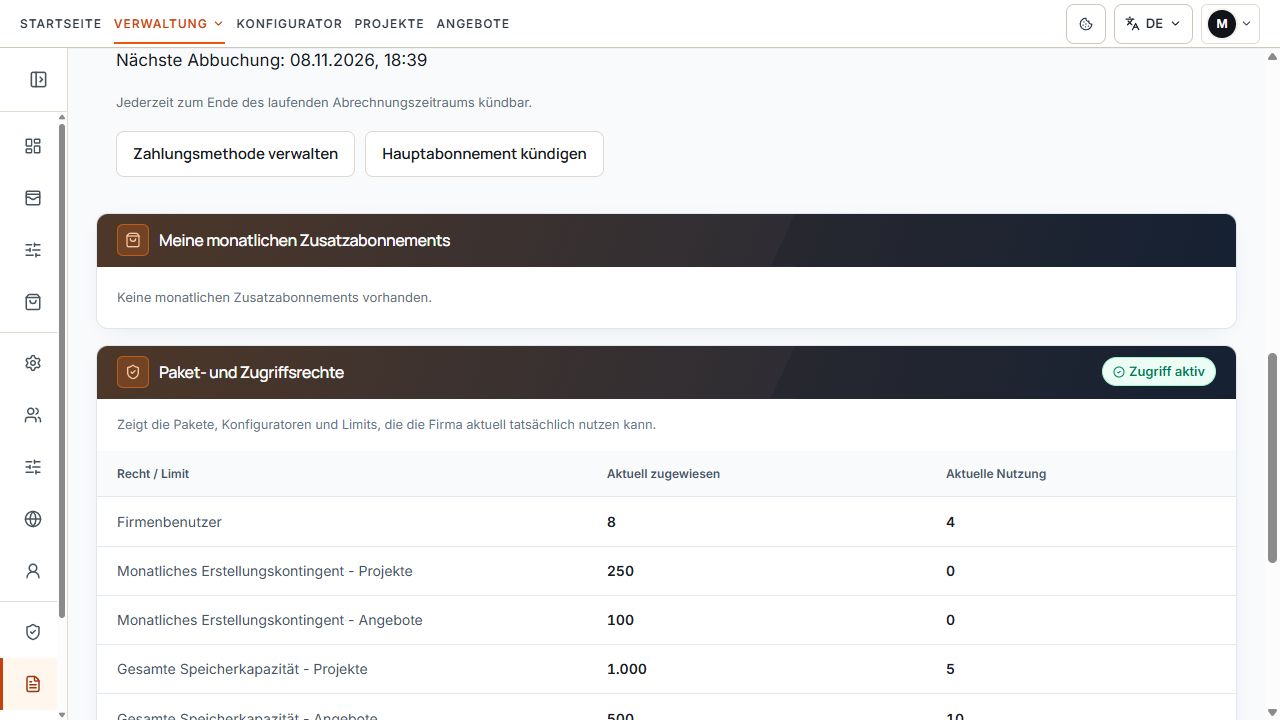This screenshot has height=720, width=1280.
Task: Click 'Monatliches Erstellungskontingent - Projekte' row
Action: click(666, 571)
